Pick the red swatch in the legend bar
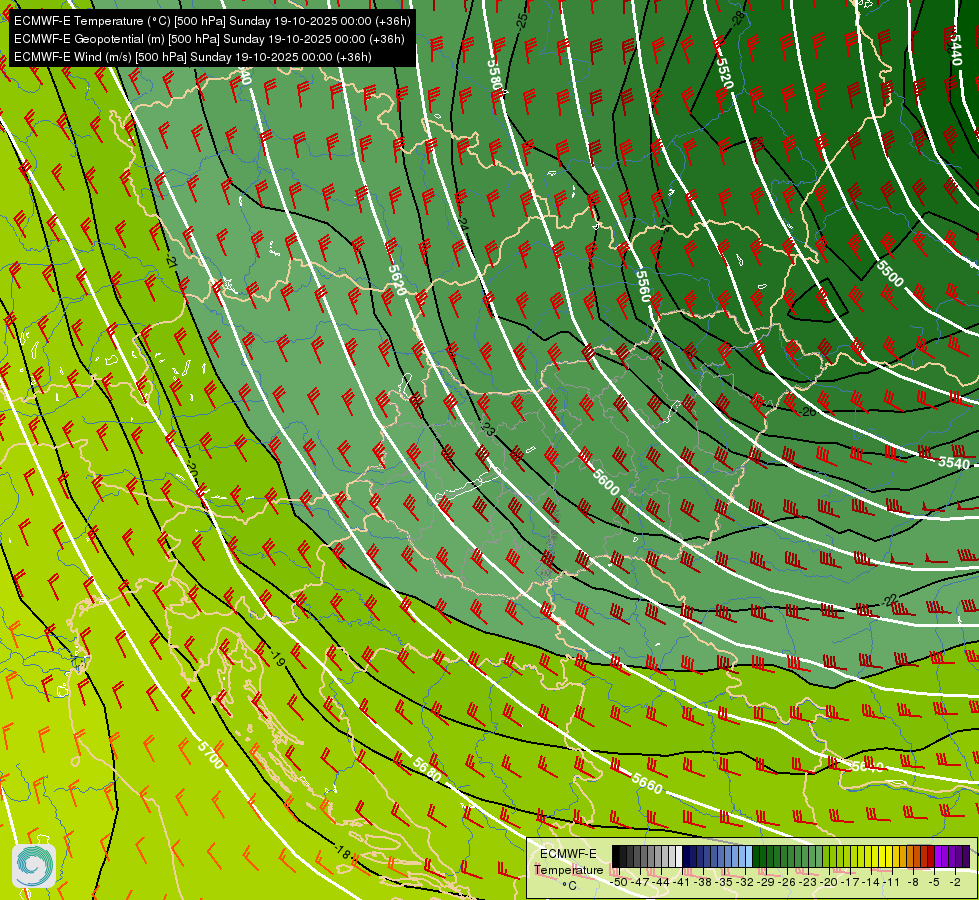This screenshot has height=900, width=979. click(931, 856)
